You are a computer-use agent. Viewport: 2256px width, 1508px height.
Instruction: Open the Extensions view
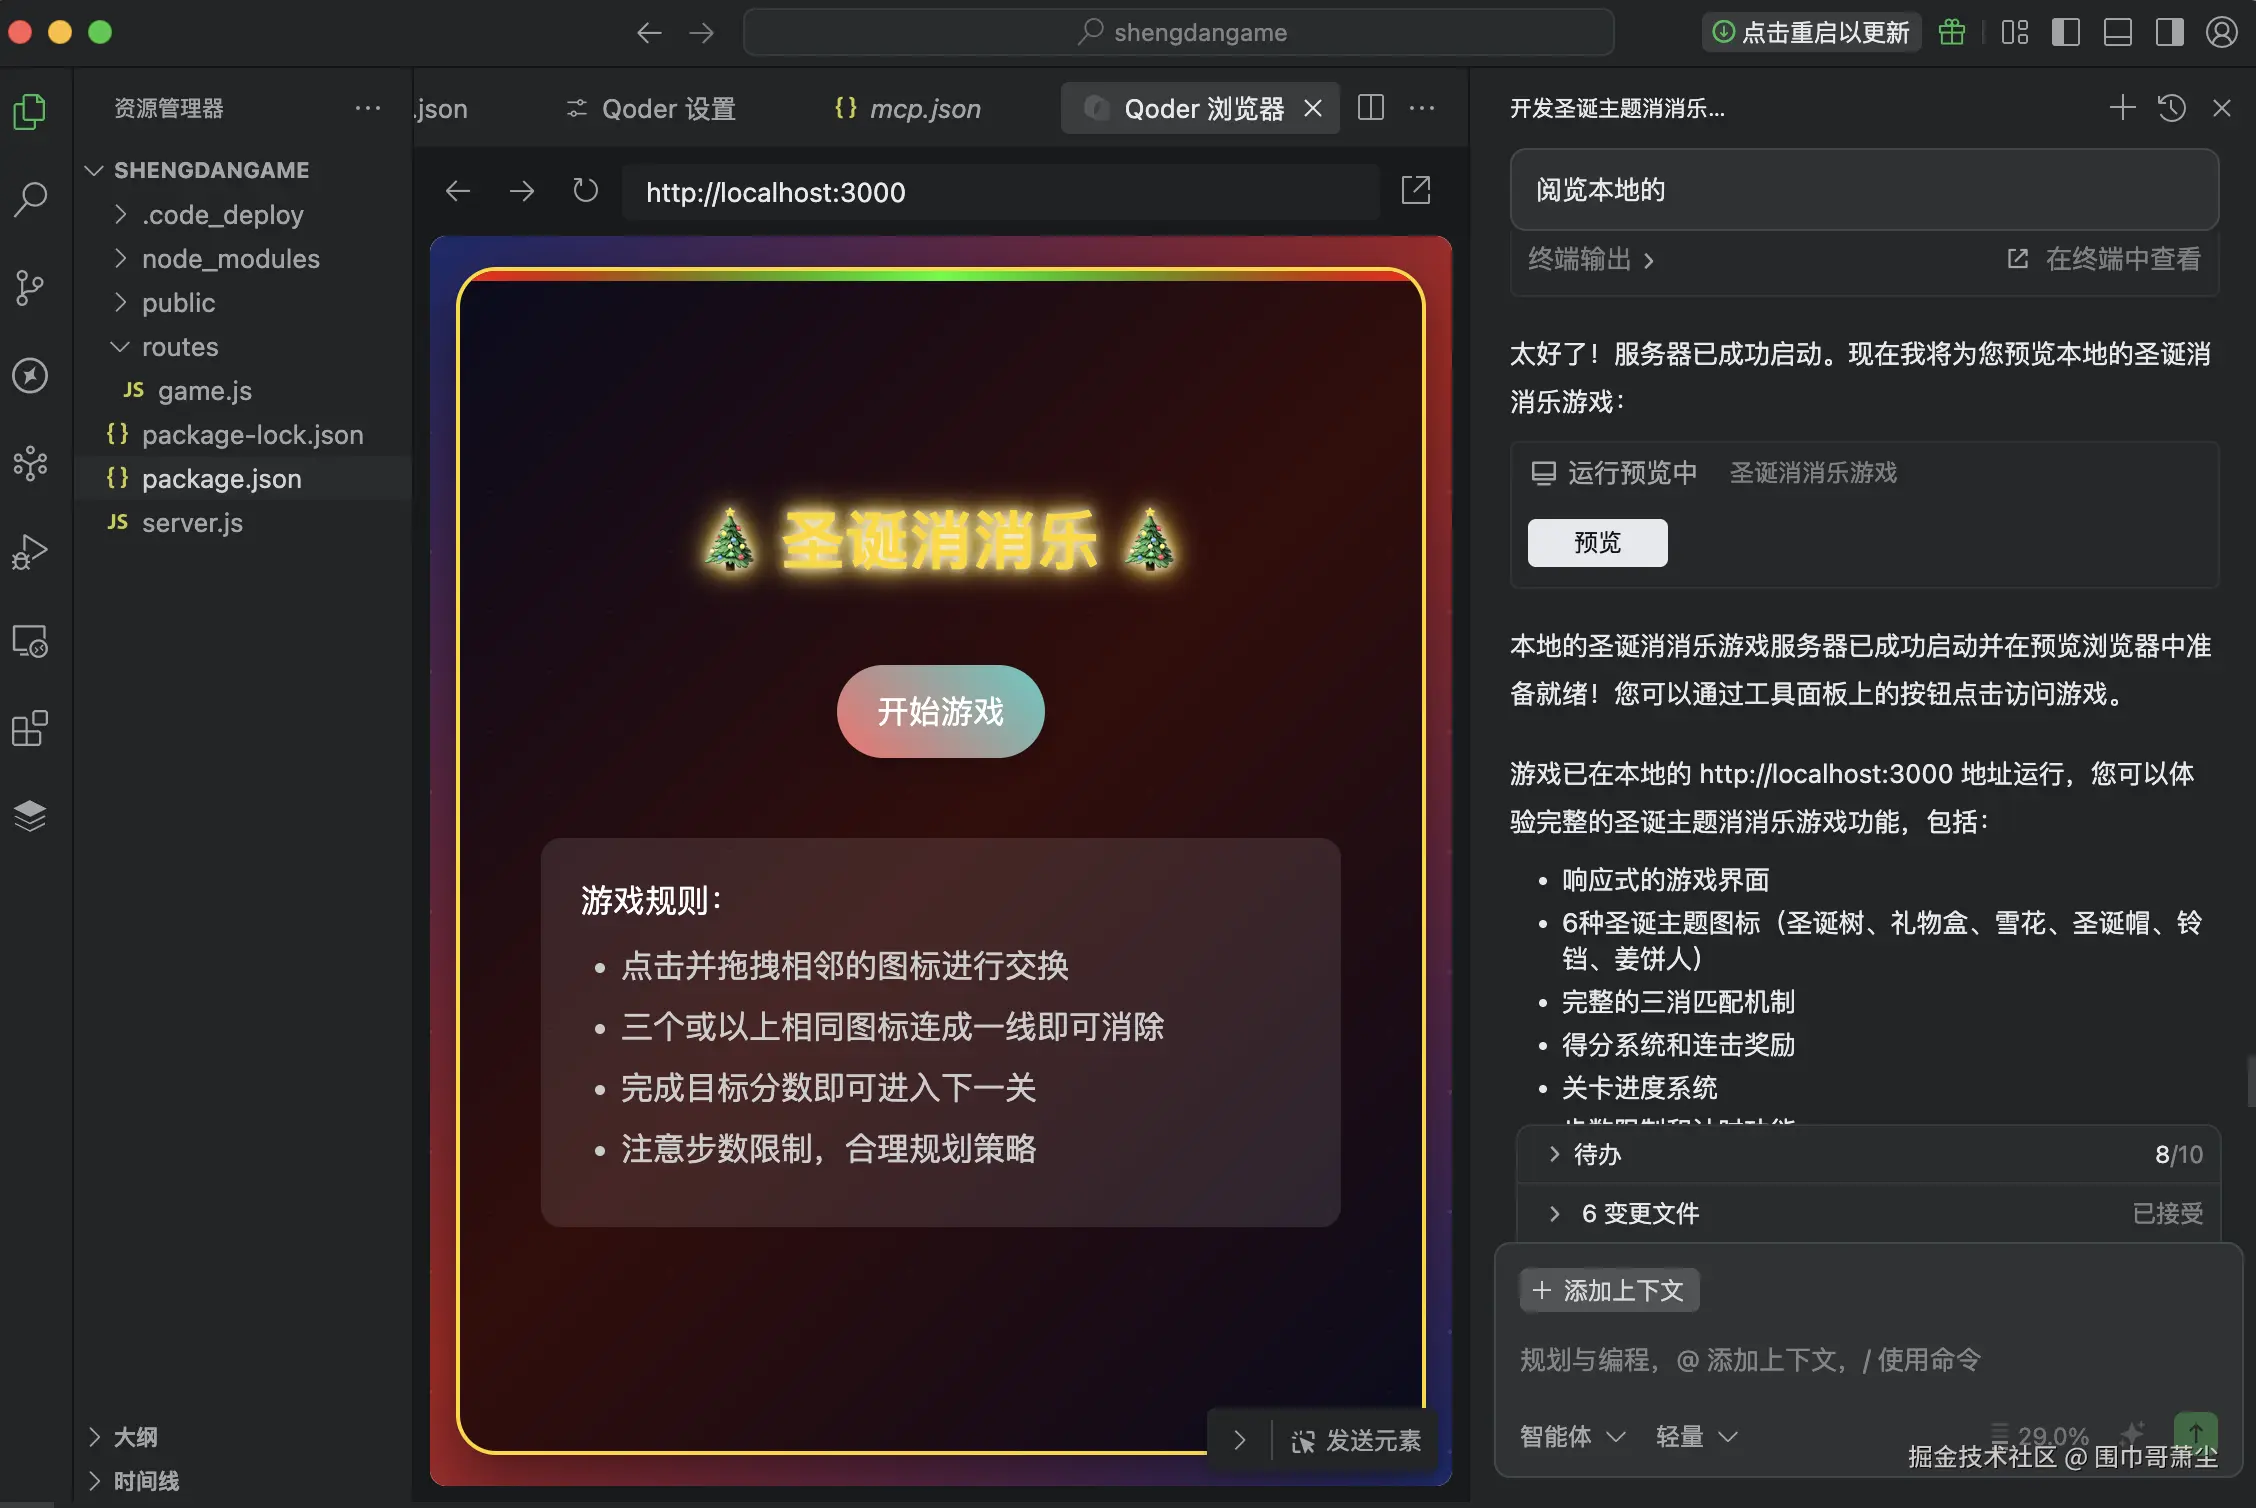(x=30, y=727)
